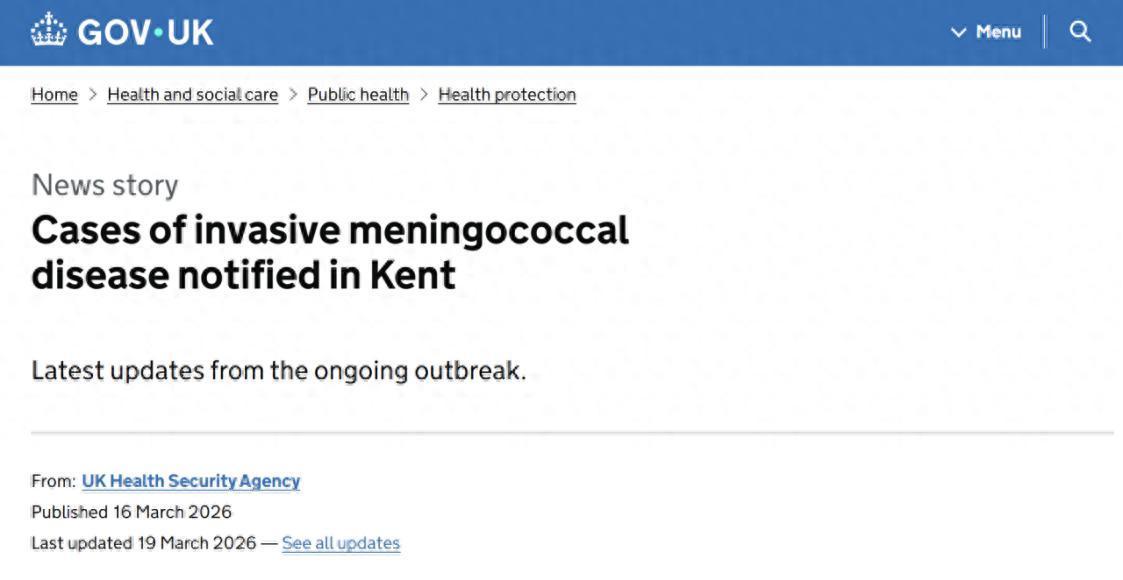Click the chevron separator after Home
Screen dimensions: 1123x580
93,95
